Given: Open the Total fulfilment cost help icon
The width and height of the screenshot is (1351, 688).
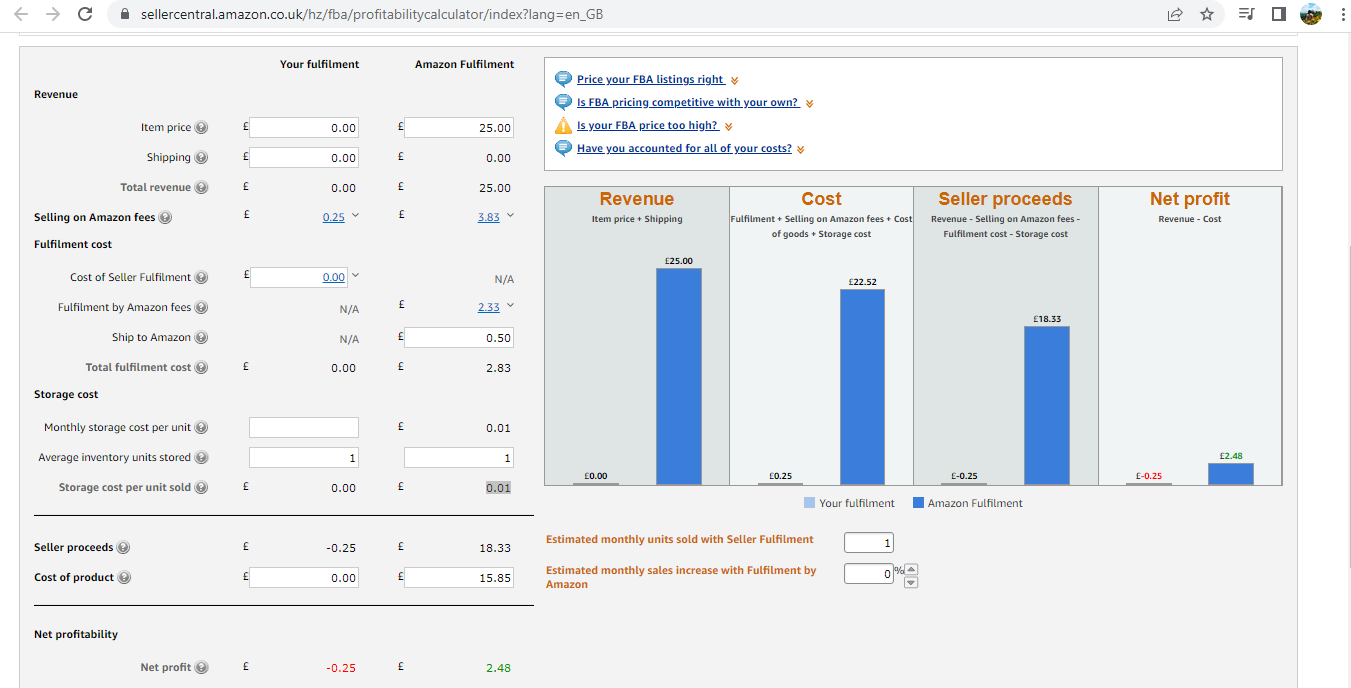Looking at the screenshot, I should tap(201, 368).
